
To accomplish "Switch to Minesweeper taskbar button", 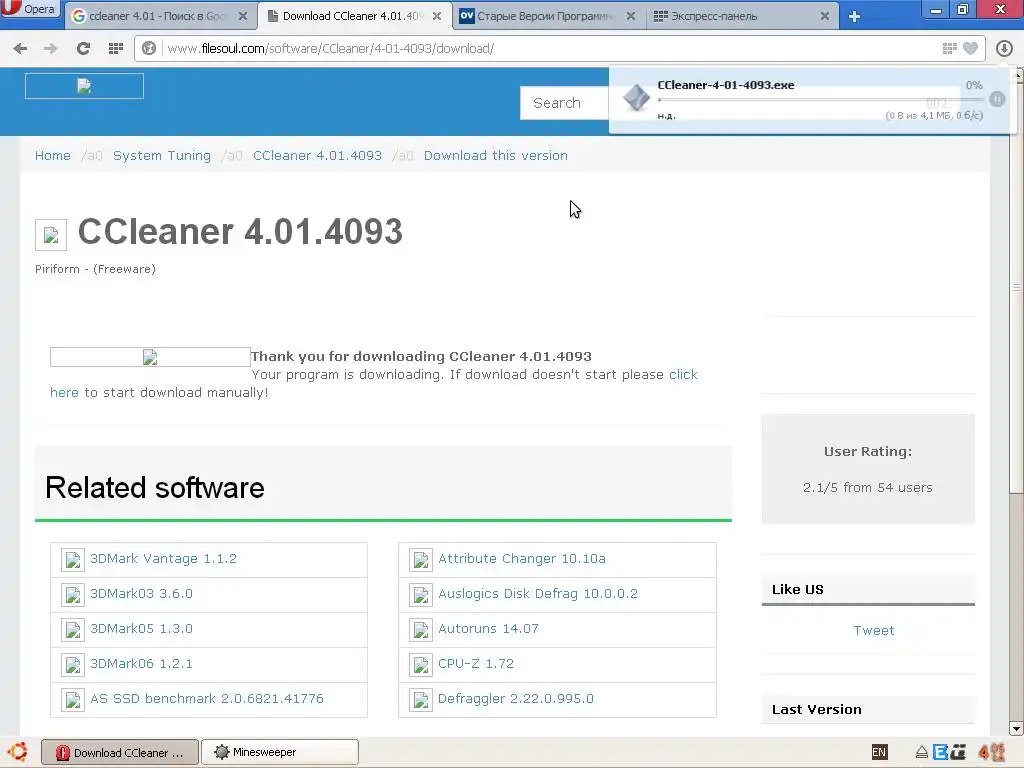I will point(280,752).
